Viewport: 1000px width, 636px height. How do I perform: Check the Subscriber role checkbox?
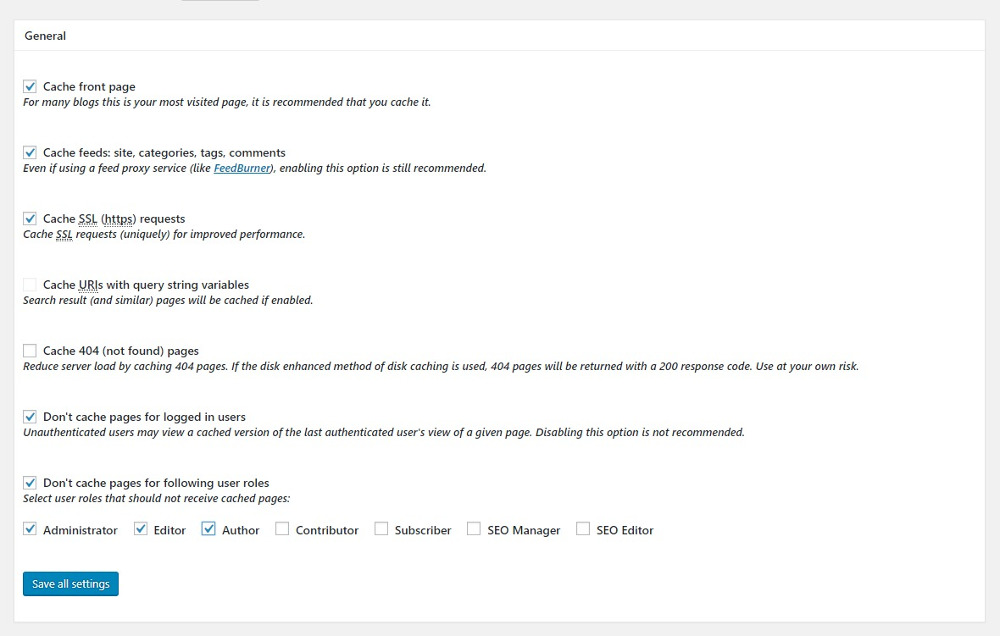tap(381, 529)
